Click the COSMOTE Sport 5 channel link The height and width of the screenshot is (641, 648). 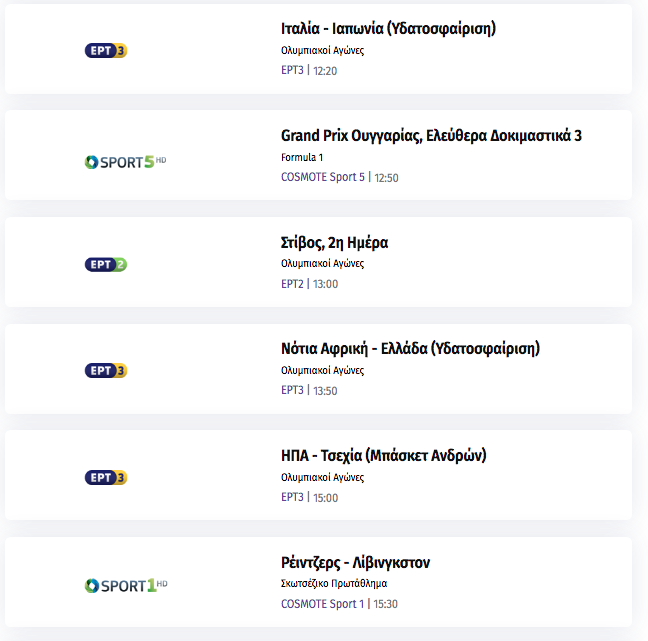(x=323, y=177)
